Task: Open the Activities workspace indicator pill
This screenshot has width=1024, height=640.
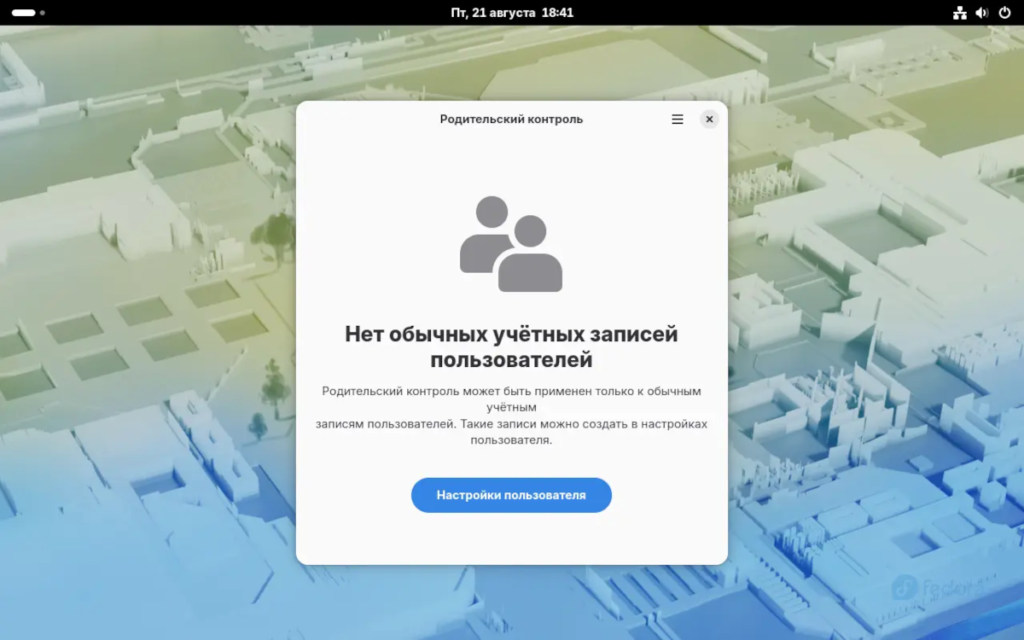Action: pos(28,12)
